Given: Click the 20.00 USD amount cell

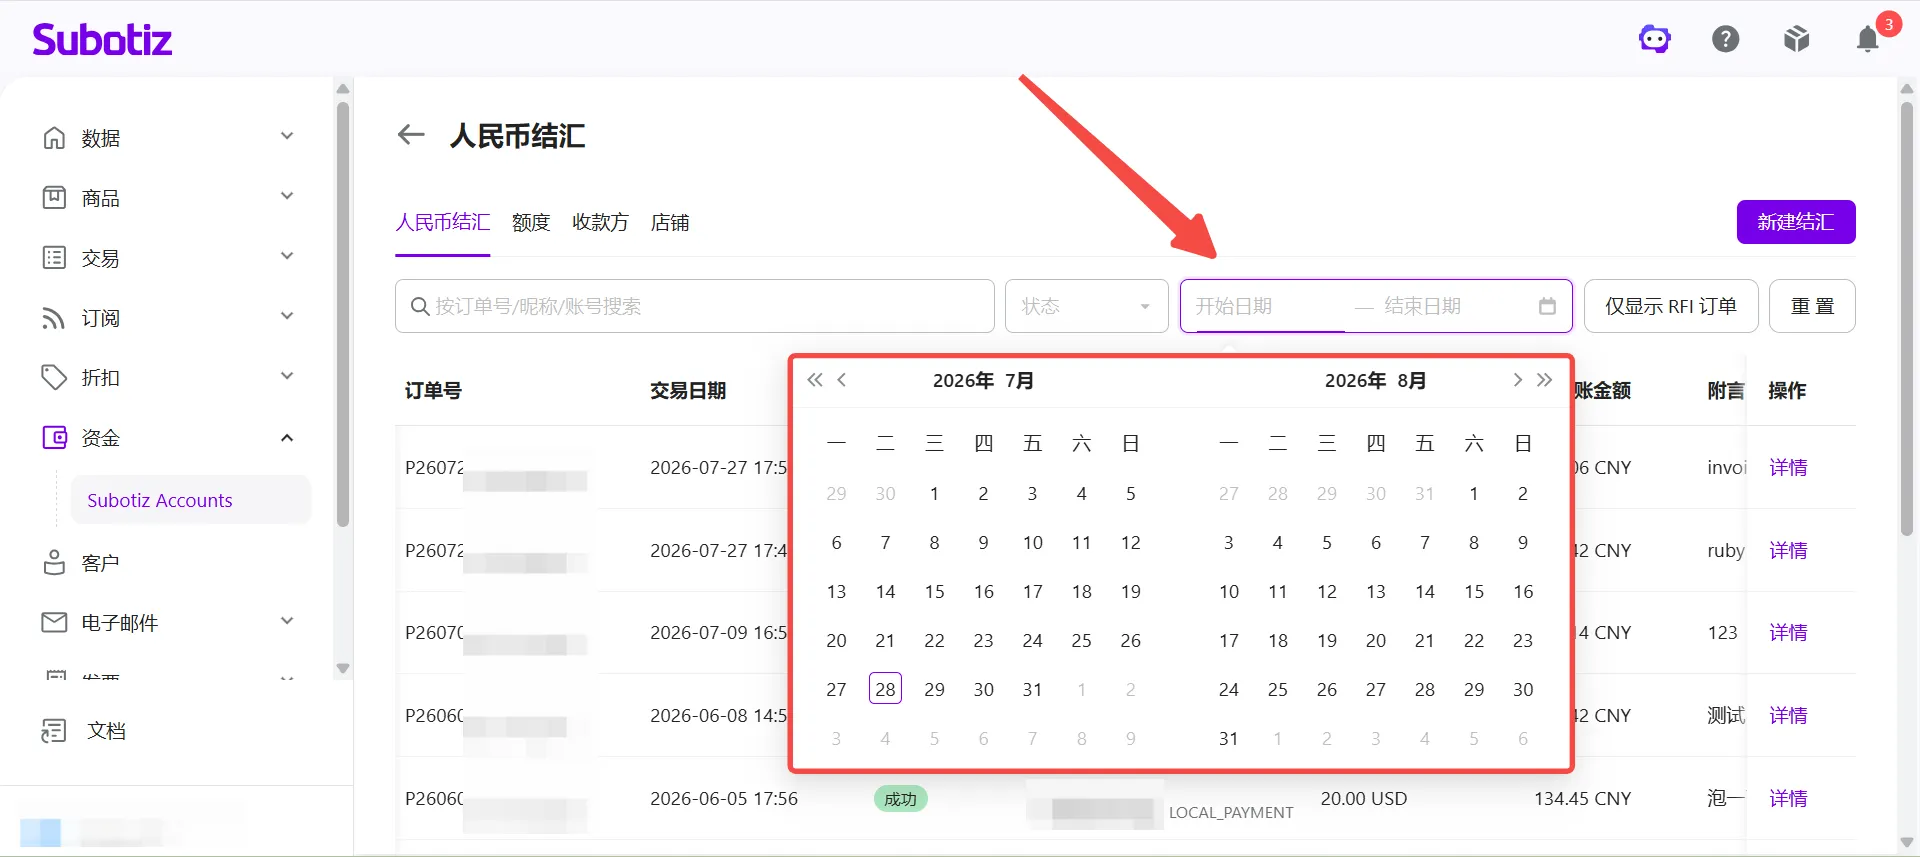Looking at the screenshot, I should pos(1363,798).
